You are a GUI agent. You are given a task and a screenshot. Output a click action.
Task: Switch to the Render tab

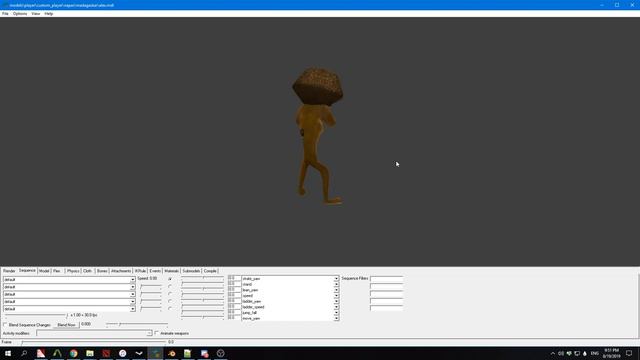[9, 271]
